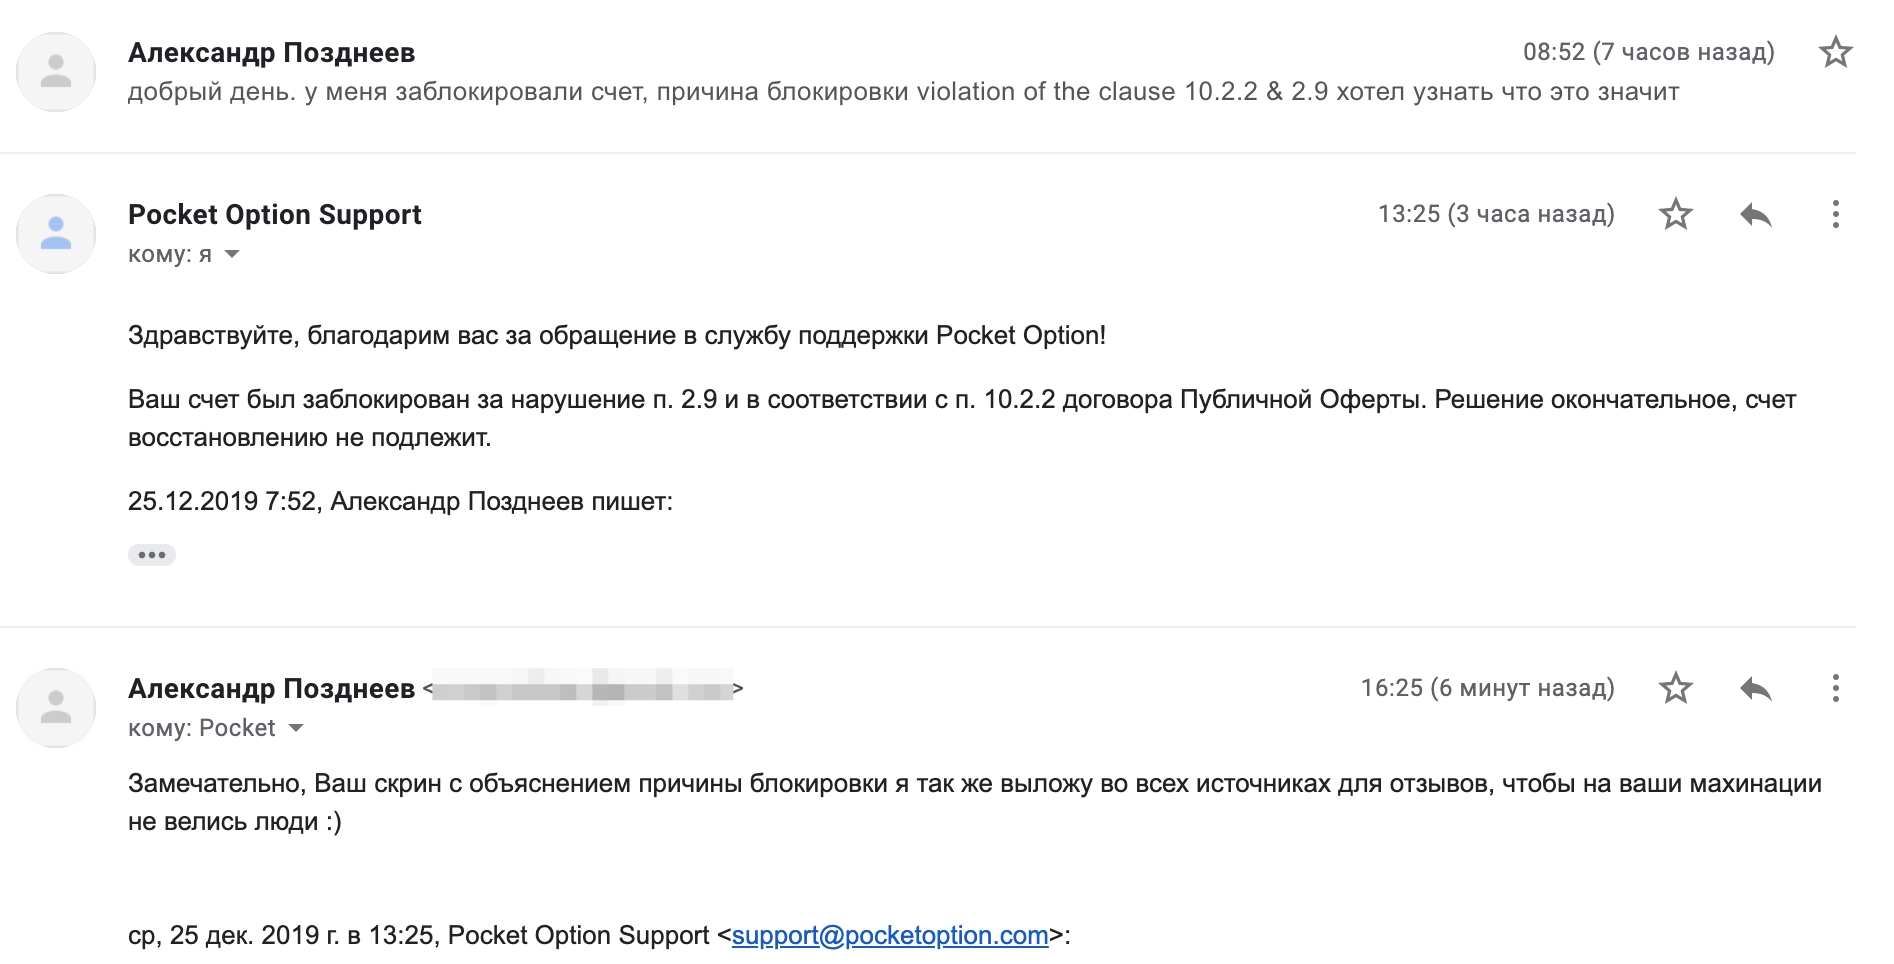Viewport: 1894px width, 964px height.
Task: Reply to the Pocket Option Support message
Action: point(1755,214)
